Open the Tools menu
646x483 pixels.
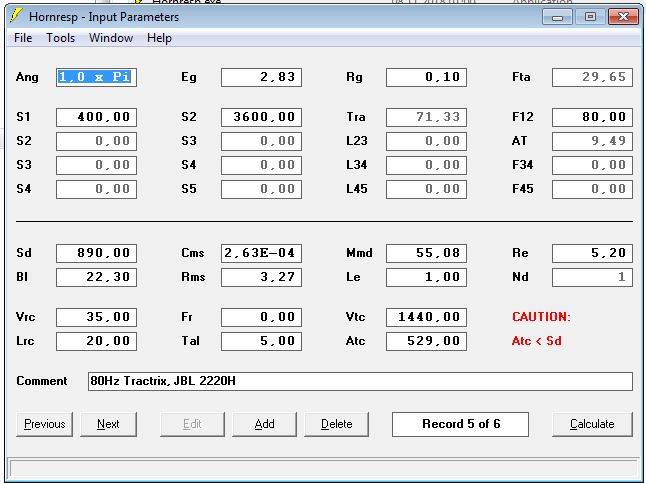coord(61,38)
